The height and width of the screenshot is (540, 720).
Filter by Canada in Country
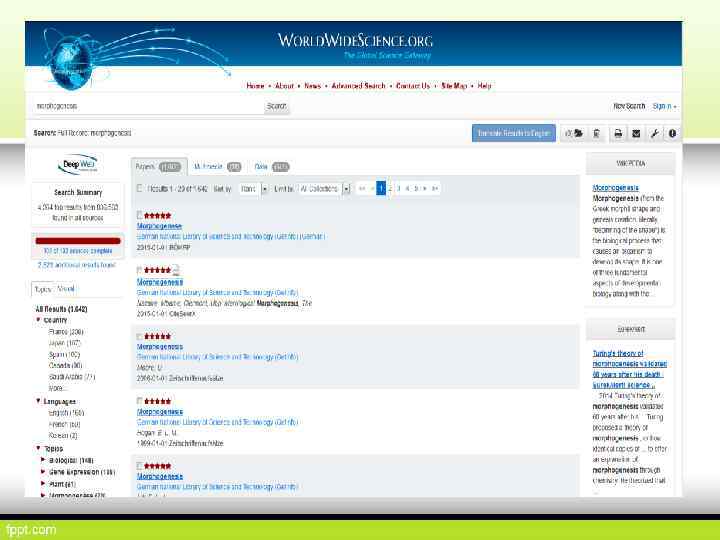pyautogui.click(x=65, y=366)
